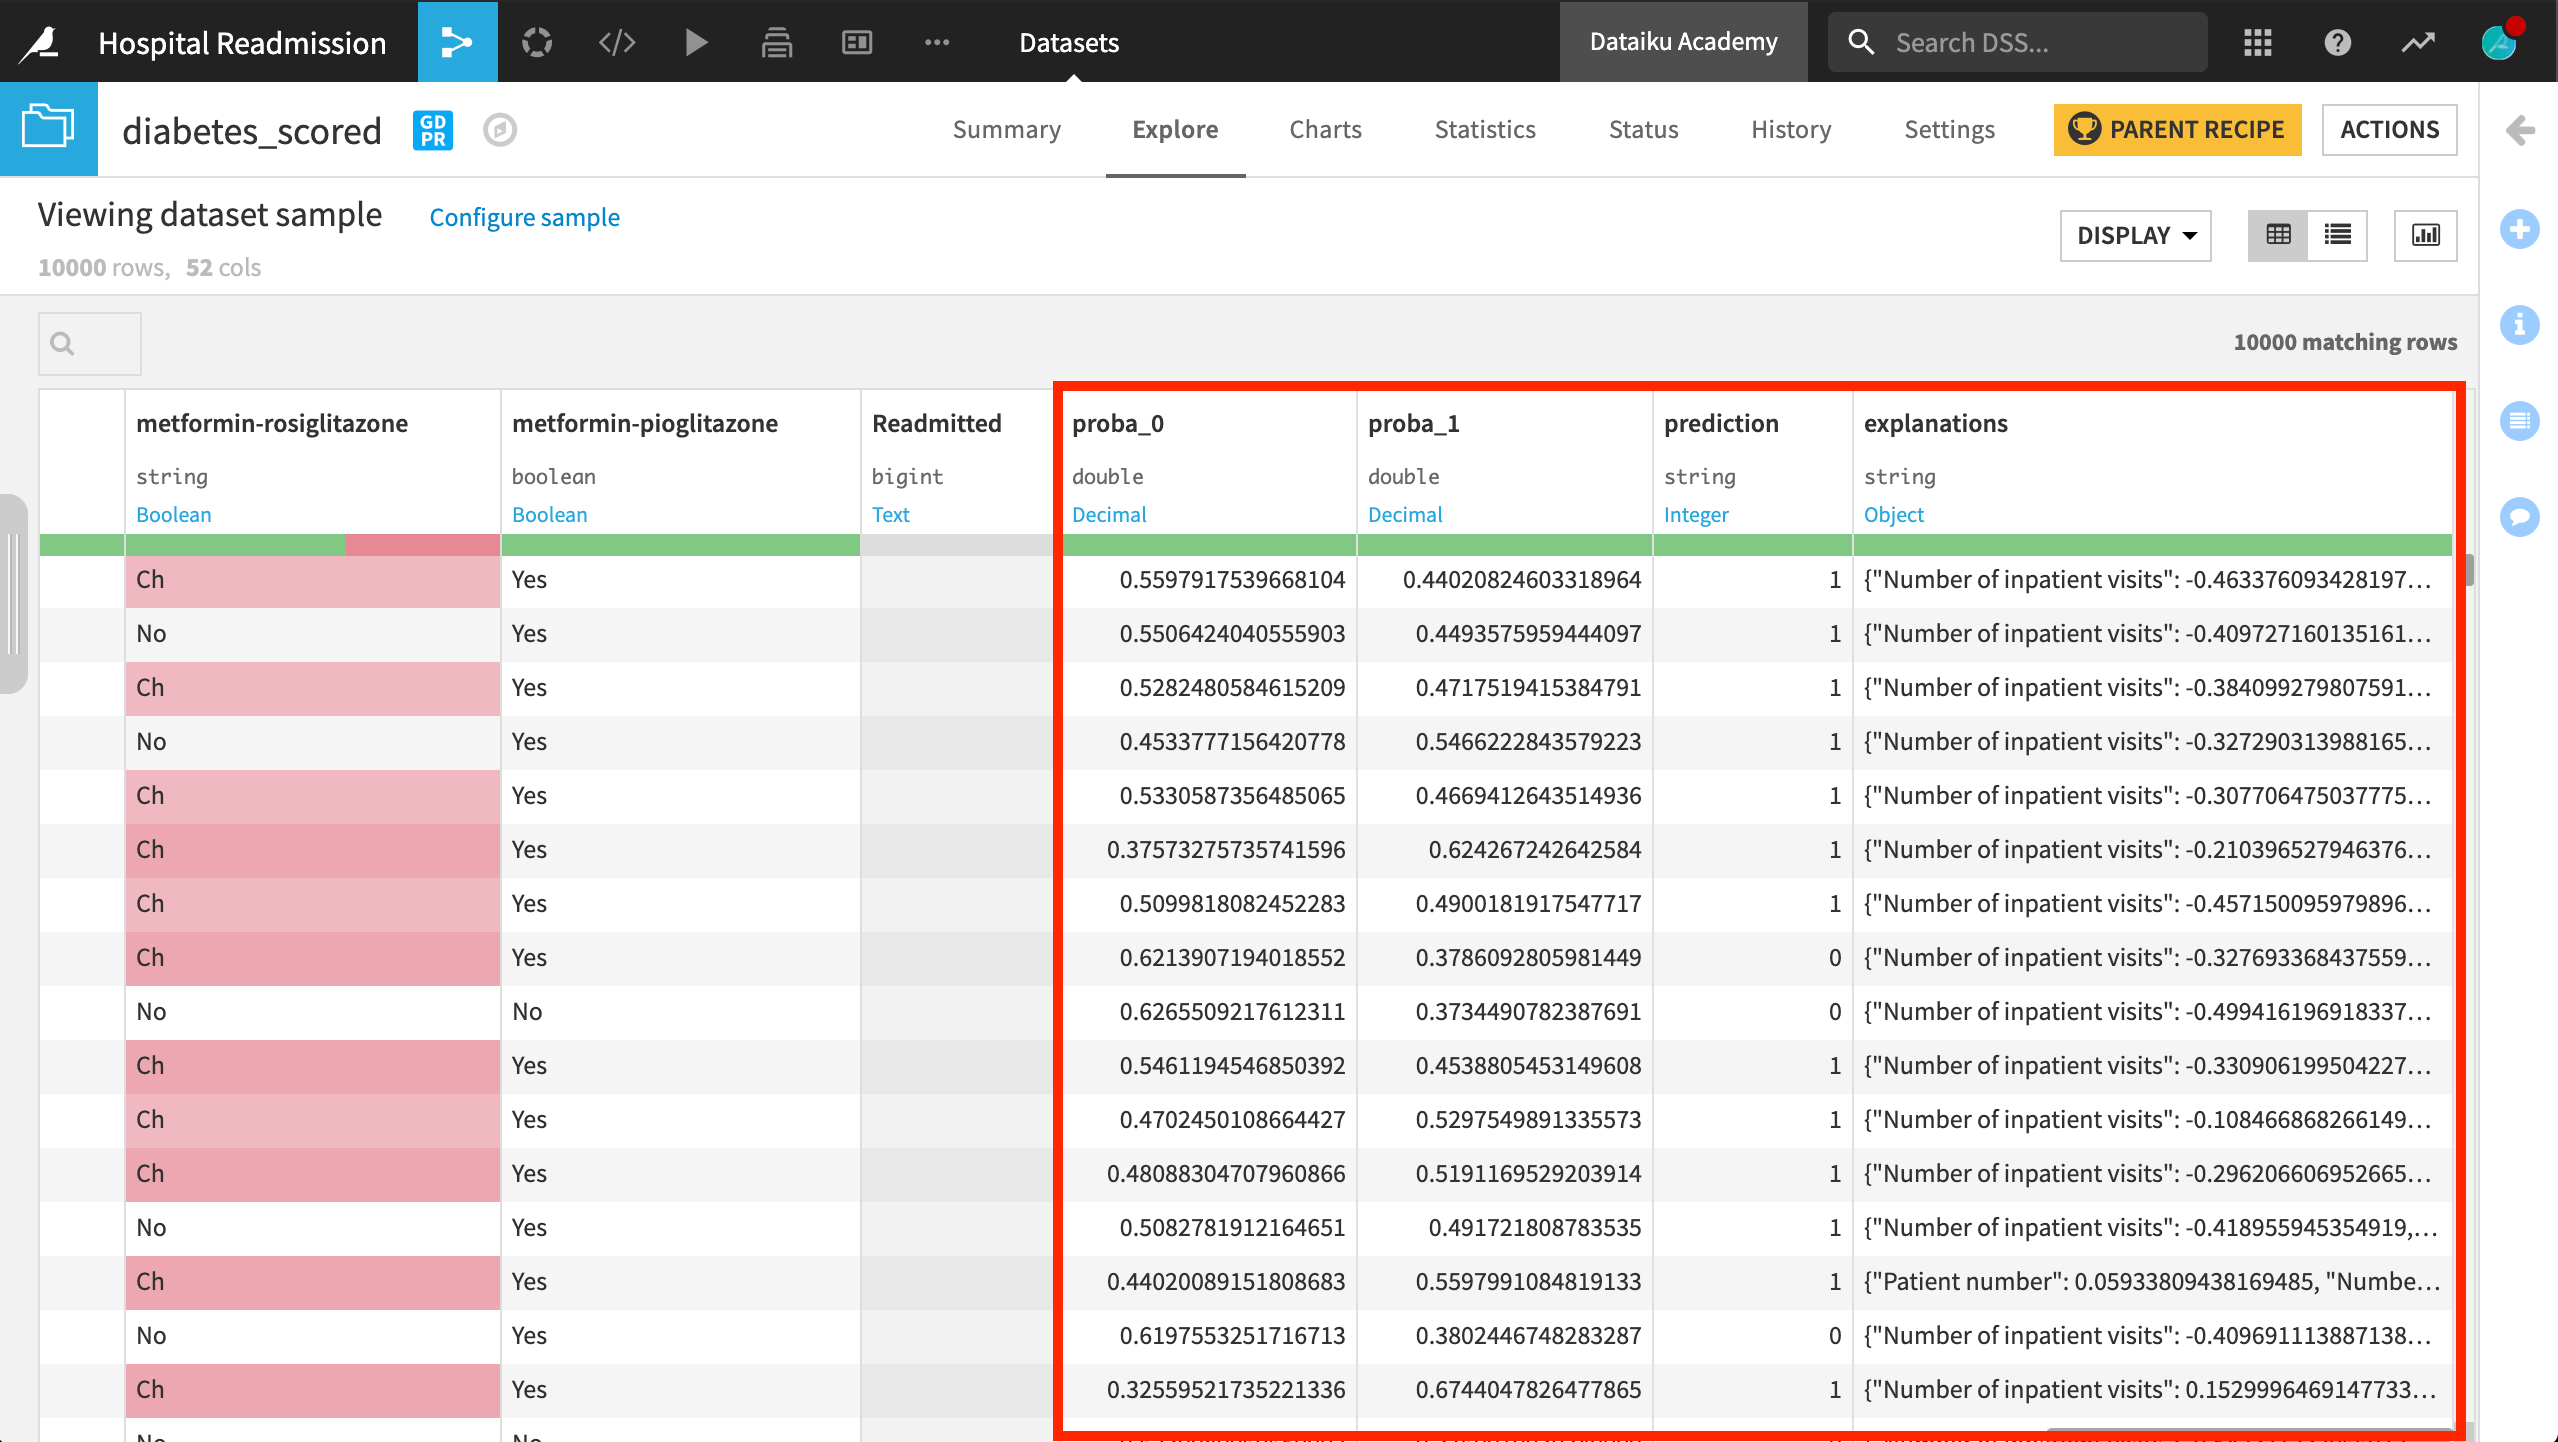Click the code recipes icon
The image size is (2558, 1442).
point(617,42)
